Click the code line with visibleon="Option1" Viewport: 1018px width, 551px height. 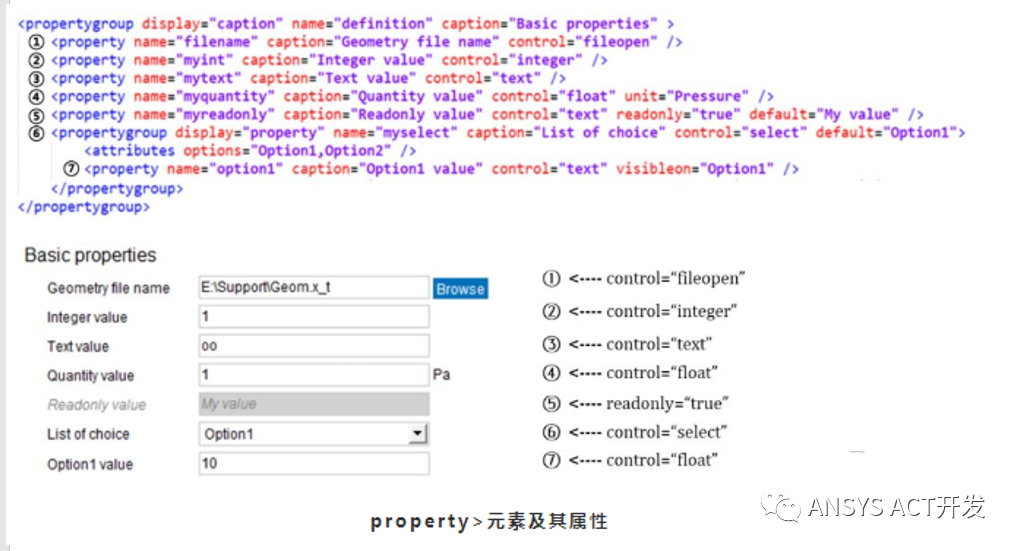point(441,169)
